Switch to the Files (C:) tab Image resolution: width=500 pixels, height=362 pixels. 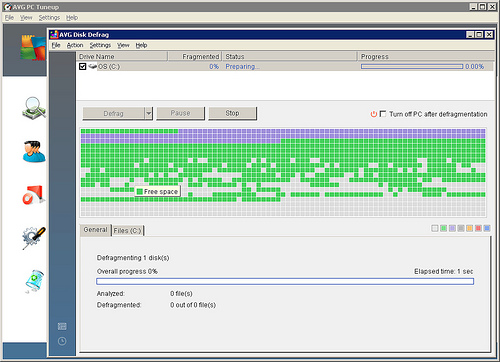[127, 230]
